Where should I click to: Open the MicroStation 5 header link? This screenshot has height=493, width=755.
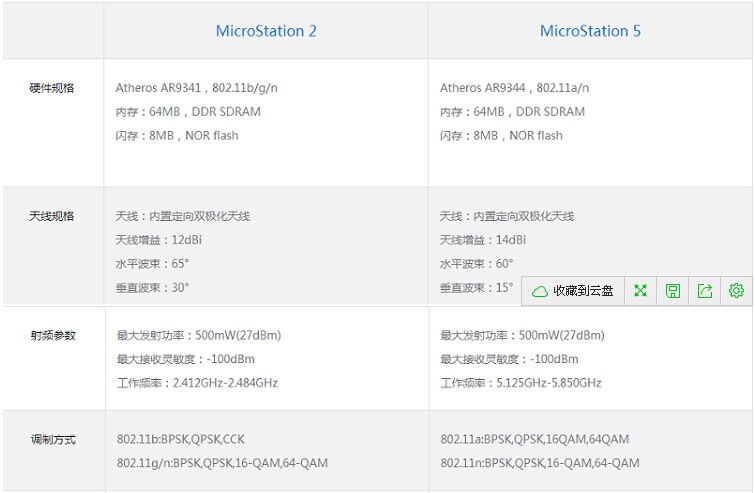coord(590,31)
